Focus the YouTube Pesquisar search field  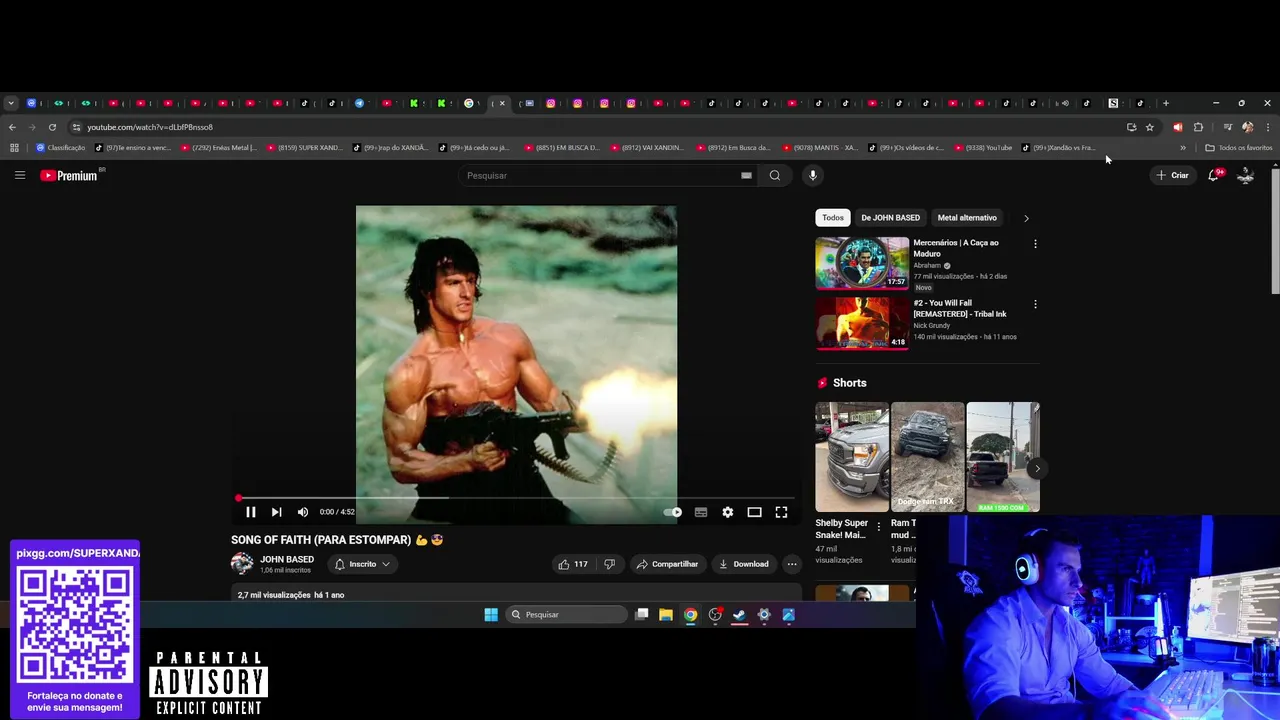point(600,175)
